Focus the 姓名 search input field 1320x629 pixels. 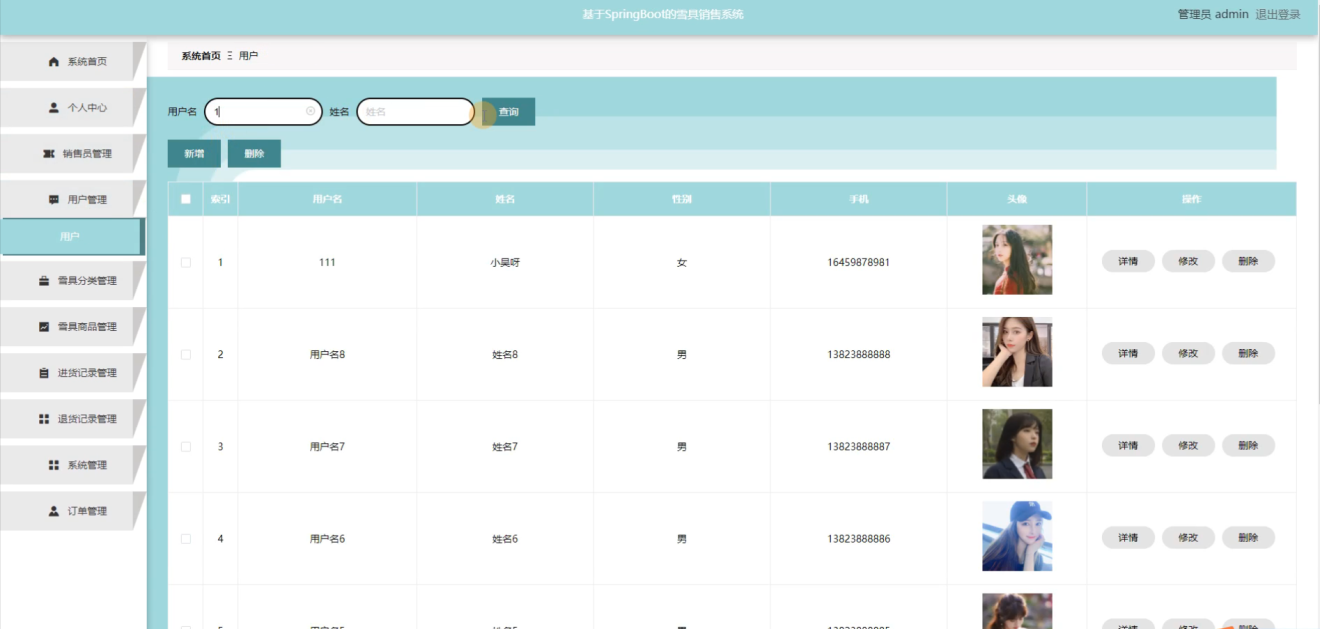click(x=415, y=112)
